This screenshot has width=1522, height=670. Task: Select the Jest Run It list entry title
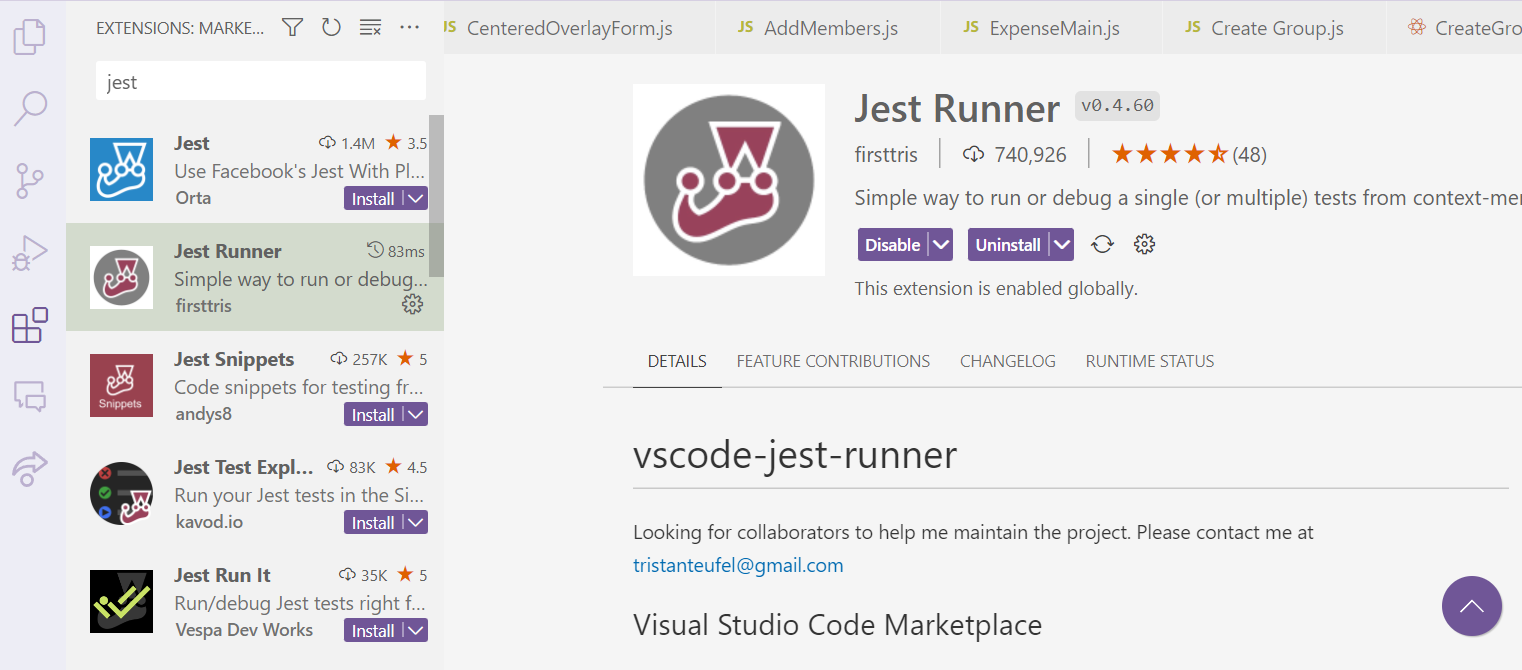click(x=222, y=575)
